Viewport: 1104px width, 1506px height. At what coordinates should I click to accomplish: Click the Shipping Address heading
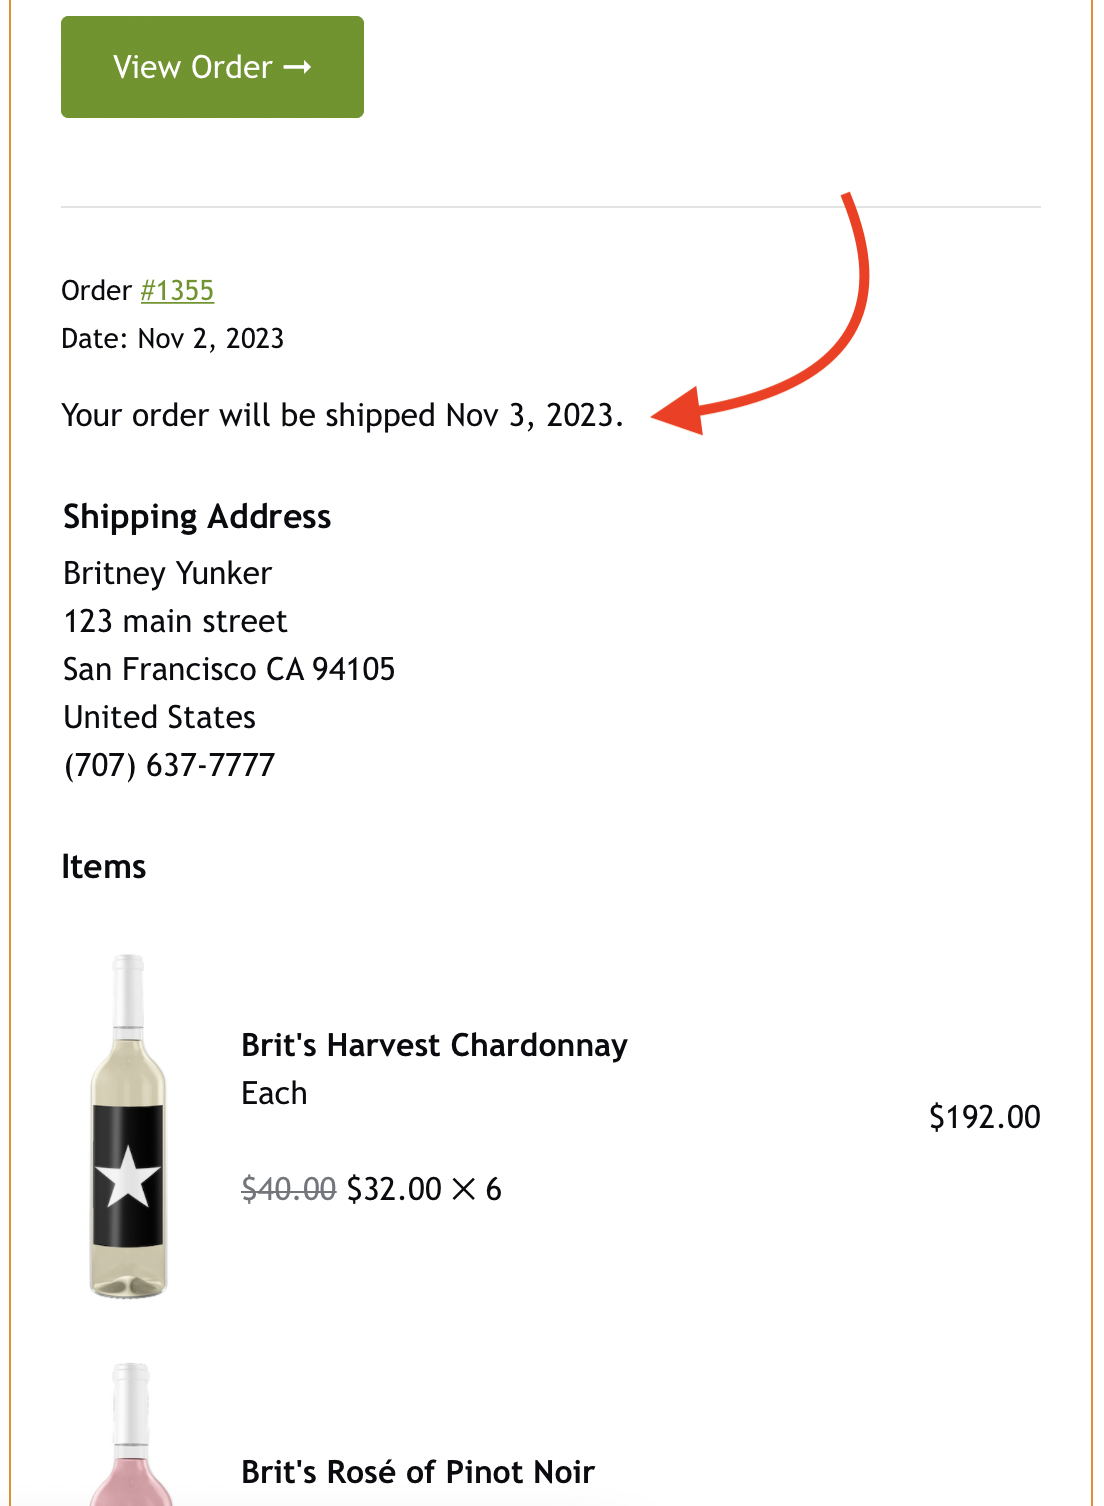pyautogui.click(x=197, y=517)
